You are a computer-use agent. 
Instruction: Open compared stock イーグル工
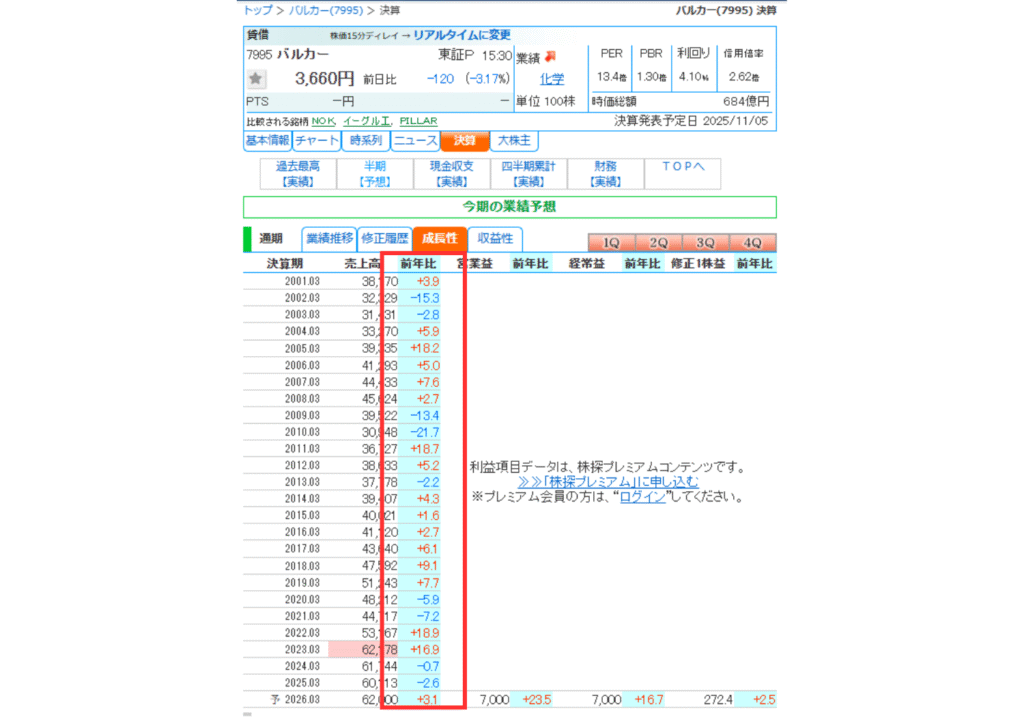tap(362, 121)
